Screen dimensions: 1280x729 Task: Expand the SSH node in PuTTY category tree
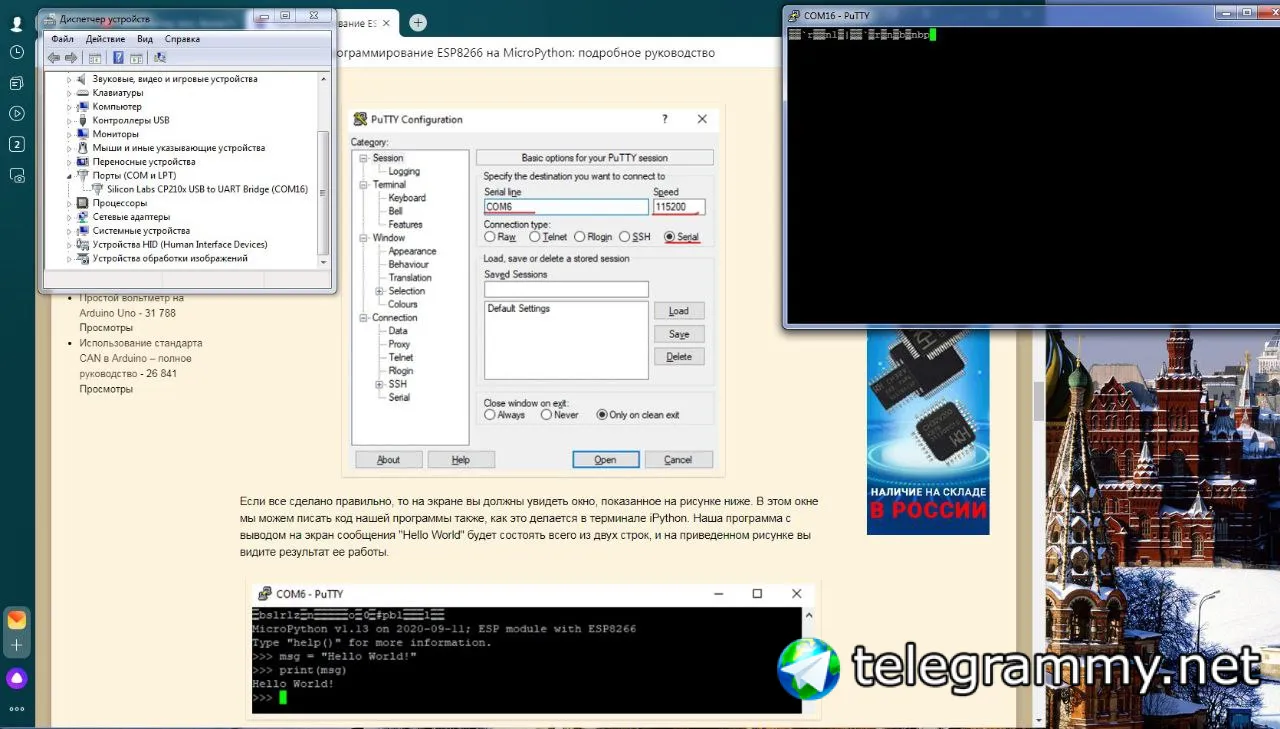379,384
